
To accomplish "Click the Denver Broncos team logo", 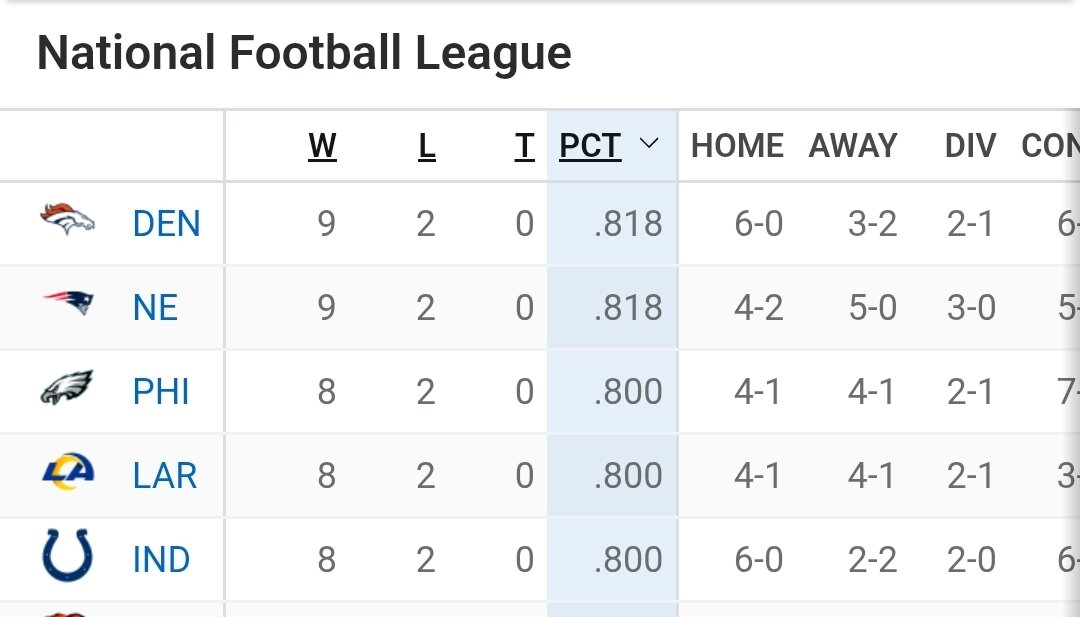I will point(67,219).
